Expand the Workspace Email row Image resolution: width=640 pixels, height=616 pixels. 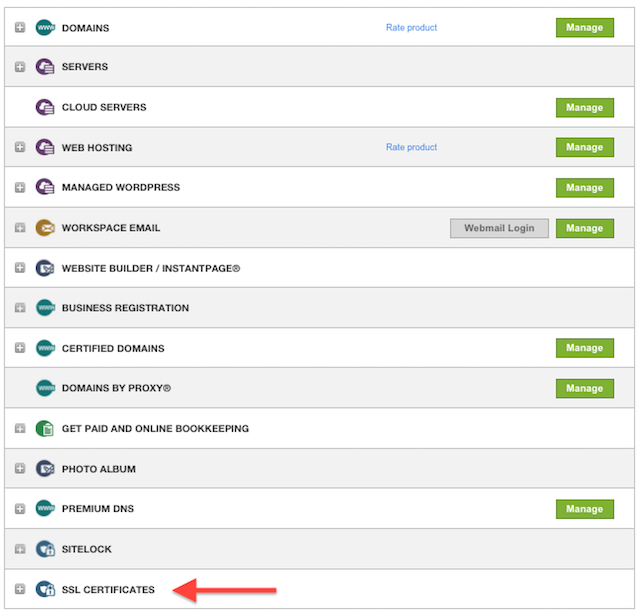(20, 227)
